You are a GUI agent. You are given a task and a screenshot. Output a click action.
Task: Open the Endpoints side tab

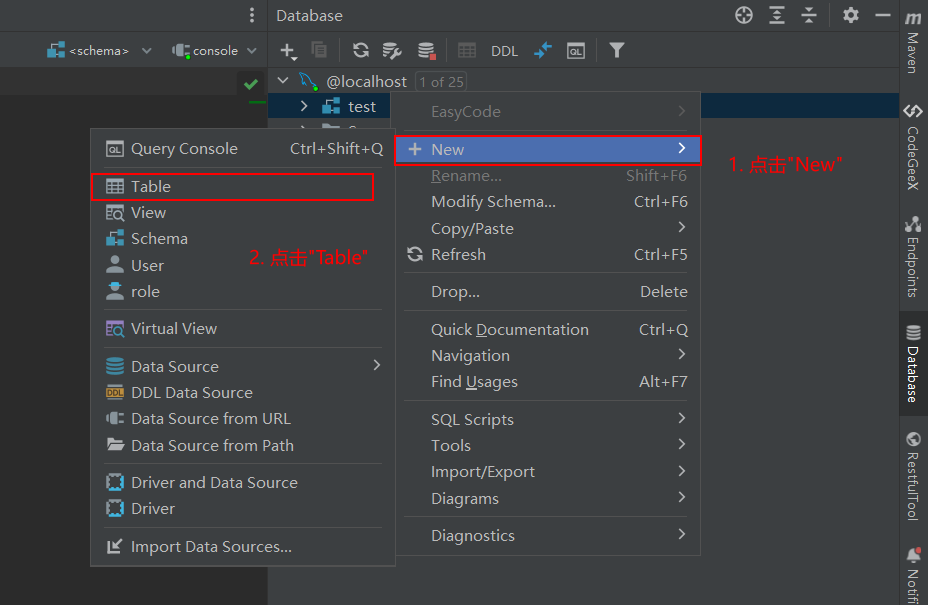pos(913,256)
